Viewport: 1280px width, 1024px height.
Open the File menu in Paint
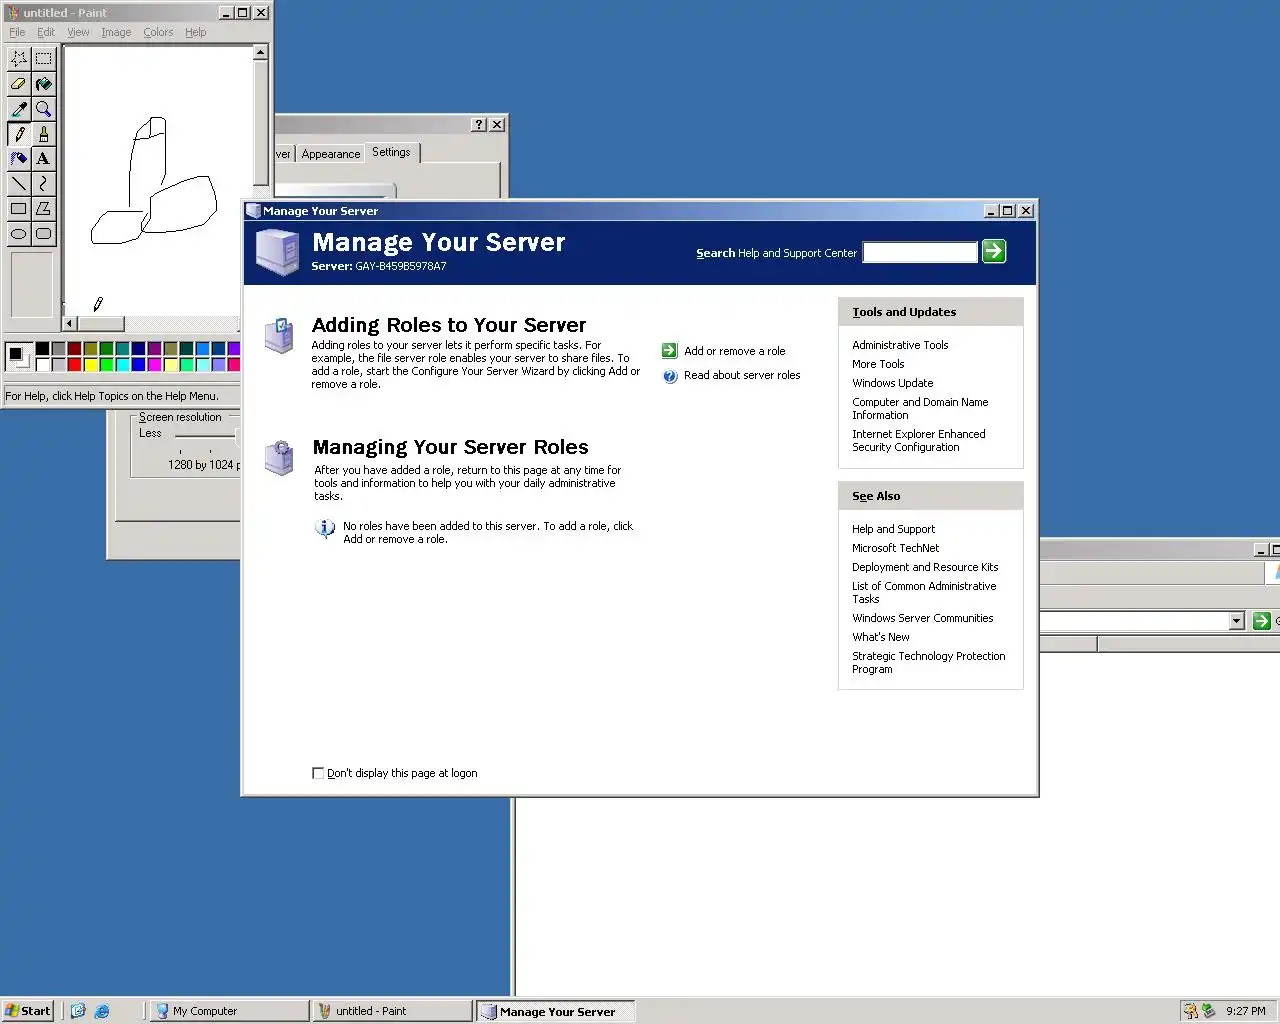(17, 32)
